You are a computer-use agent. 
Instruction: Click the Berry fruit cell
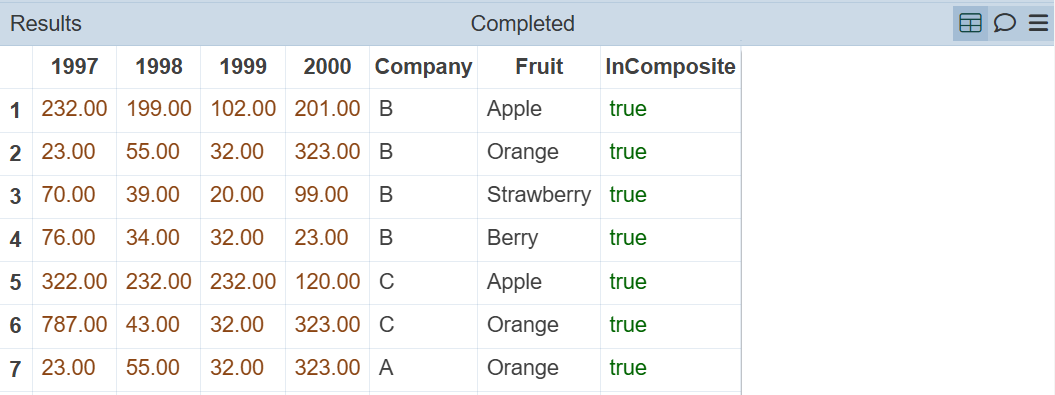click(x=539, y=238)
